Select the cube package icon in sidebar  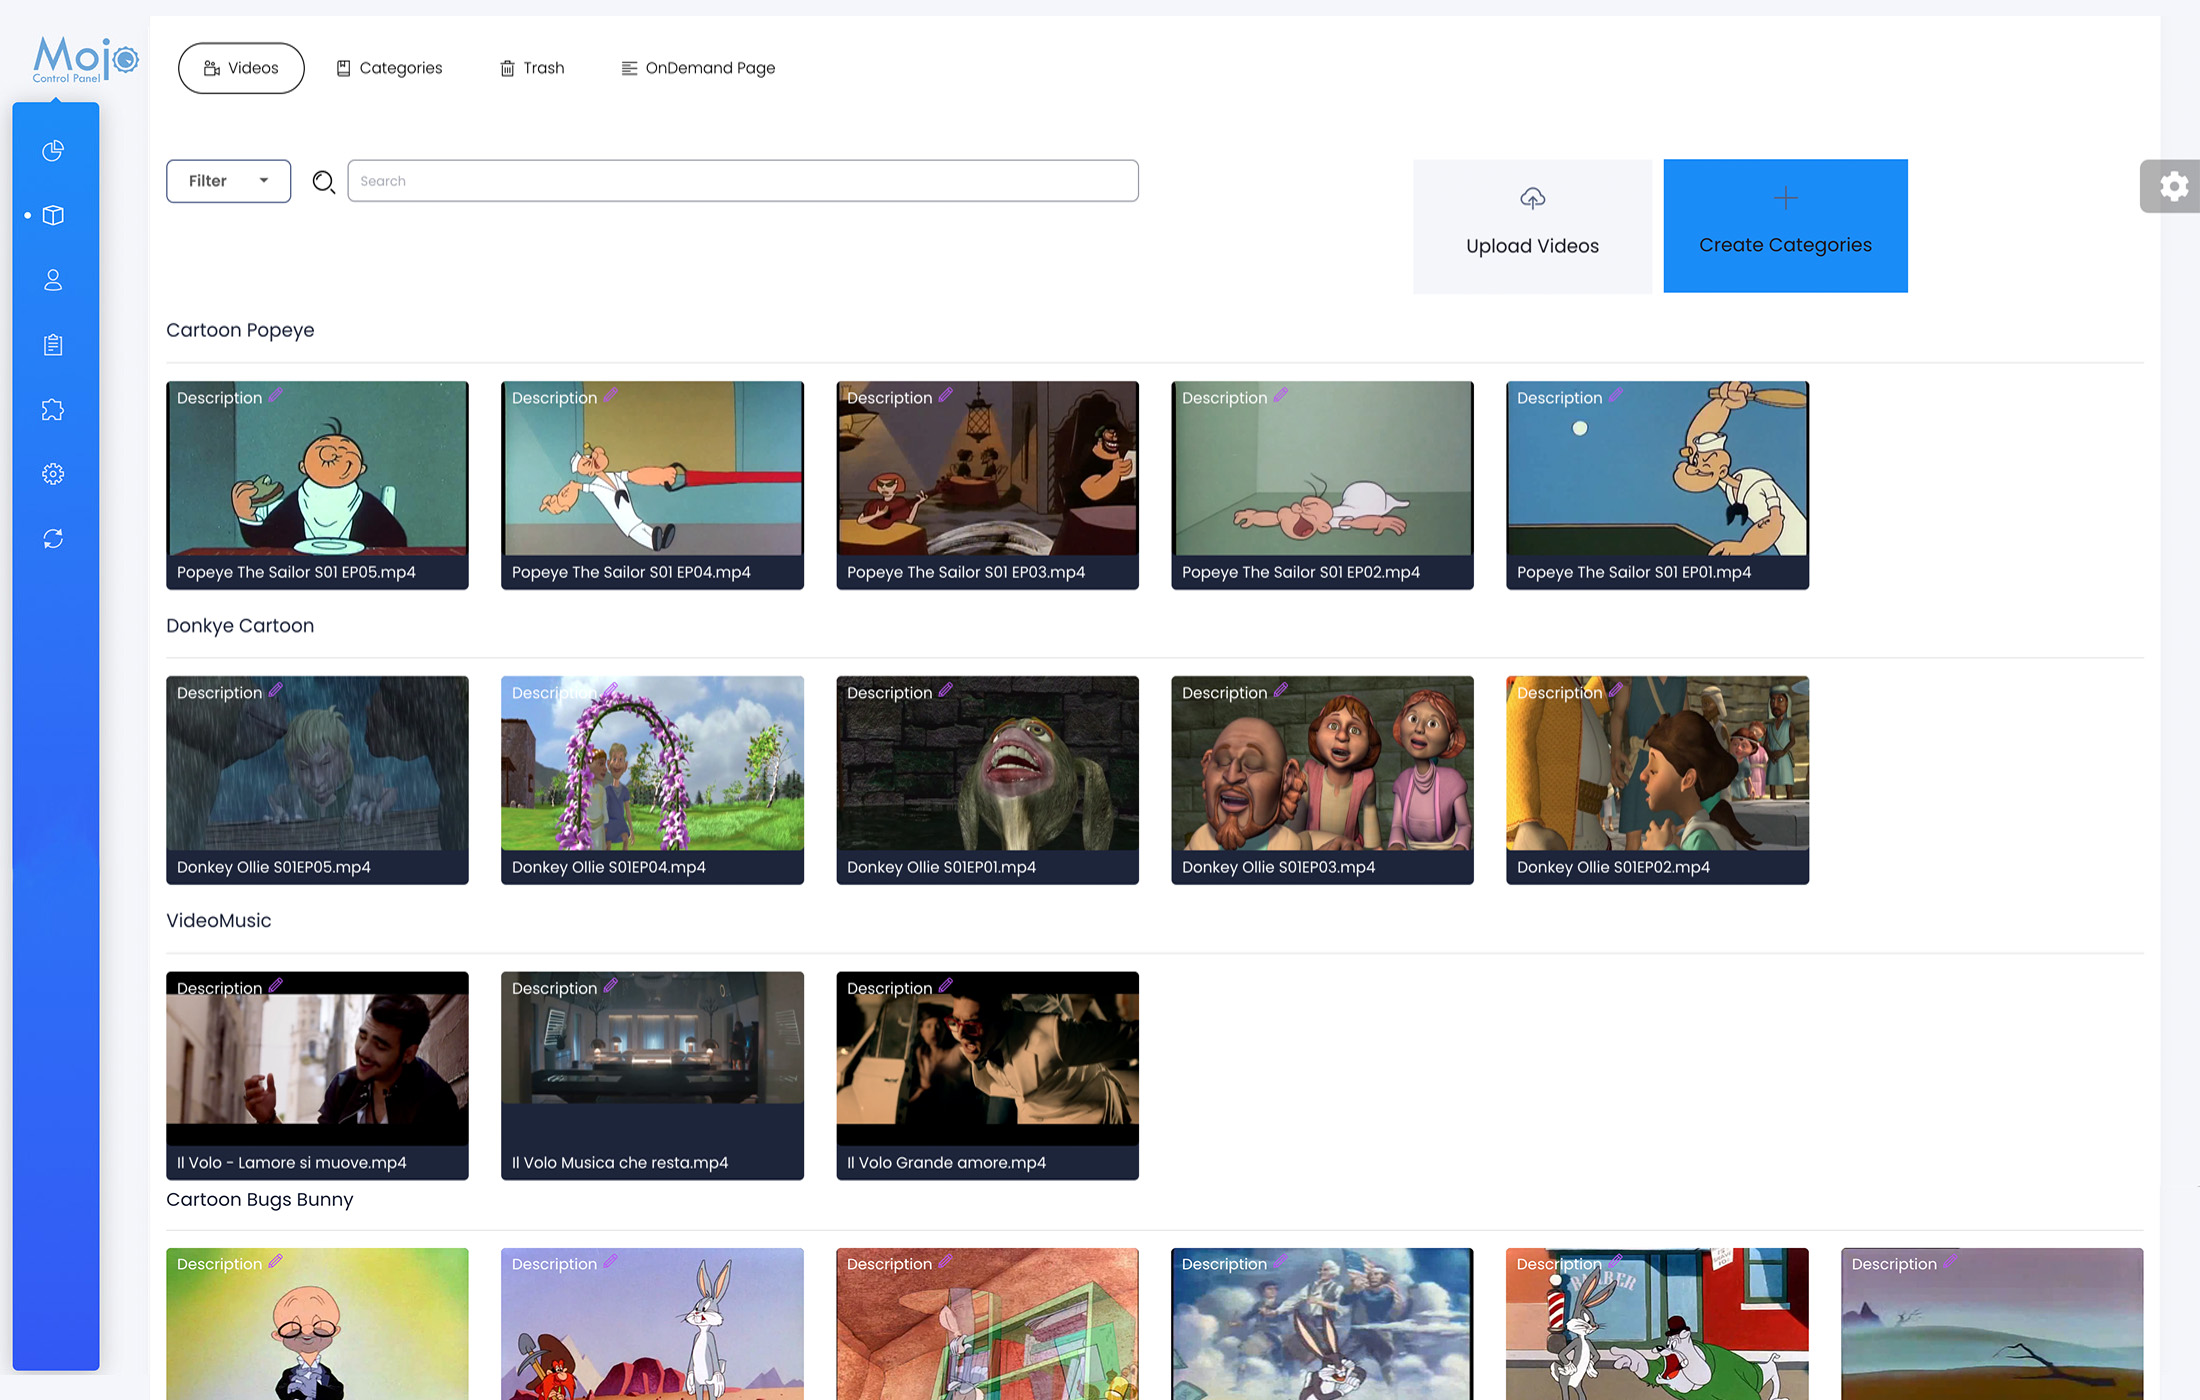pyautogui.click(x=52, y=215)
